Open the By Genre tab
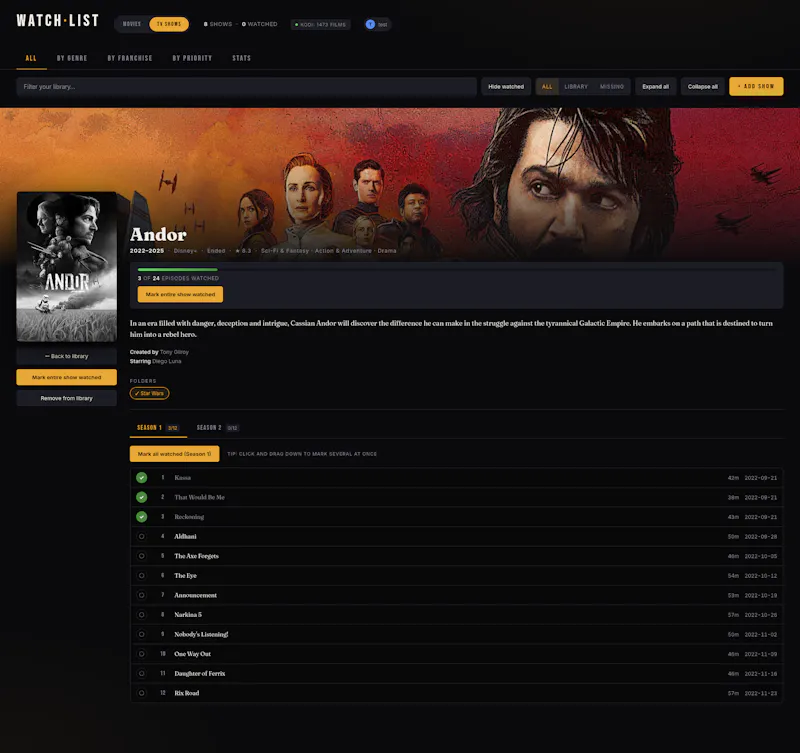 point(72,58)
